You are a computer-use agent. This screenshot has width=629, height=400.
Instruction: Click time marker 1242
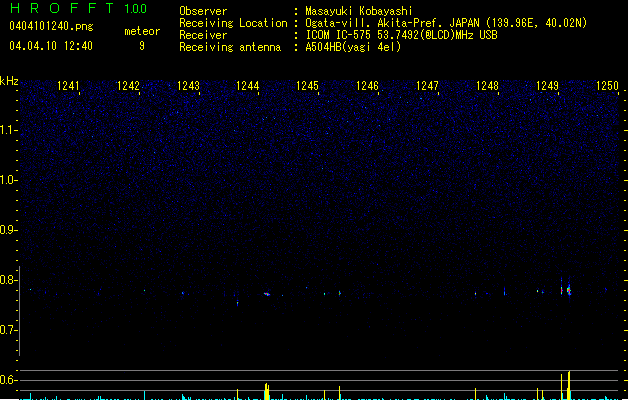pyautogui.click(x=128, y=86)
